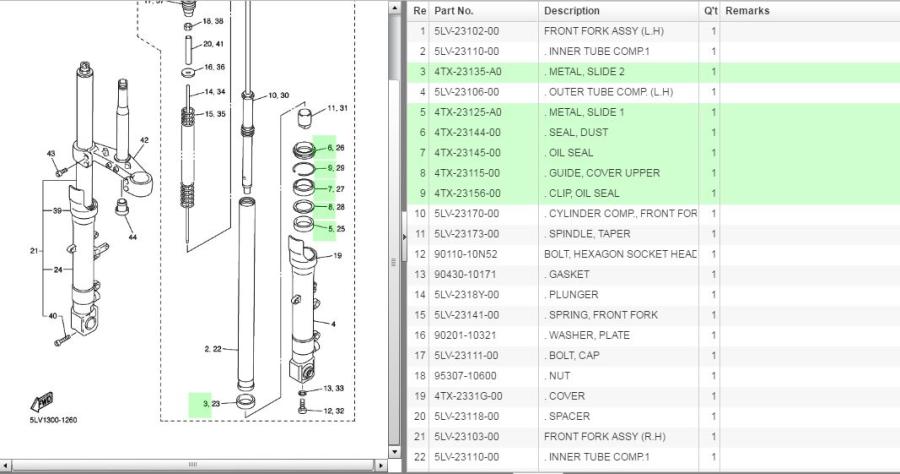Select diagram callout 11, 31

338,108
